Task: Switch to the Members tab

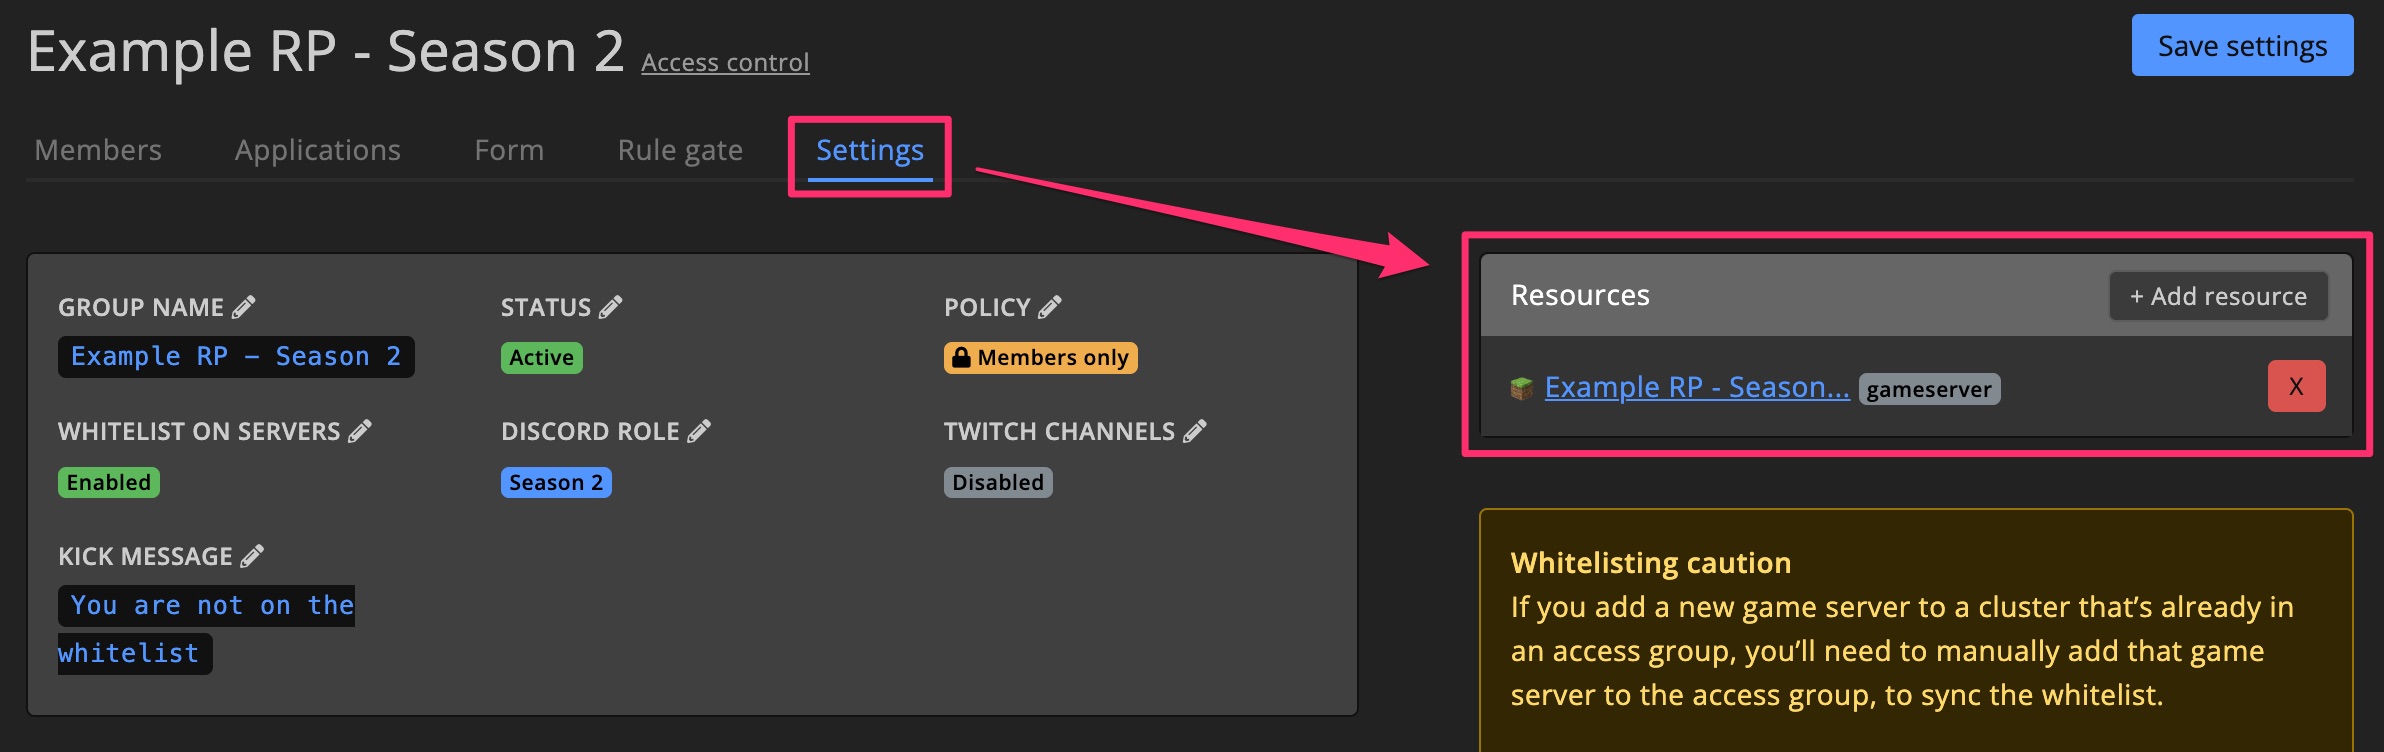Action: tap(98, 150)
